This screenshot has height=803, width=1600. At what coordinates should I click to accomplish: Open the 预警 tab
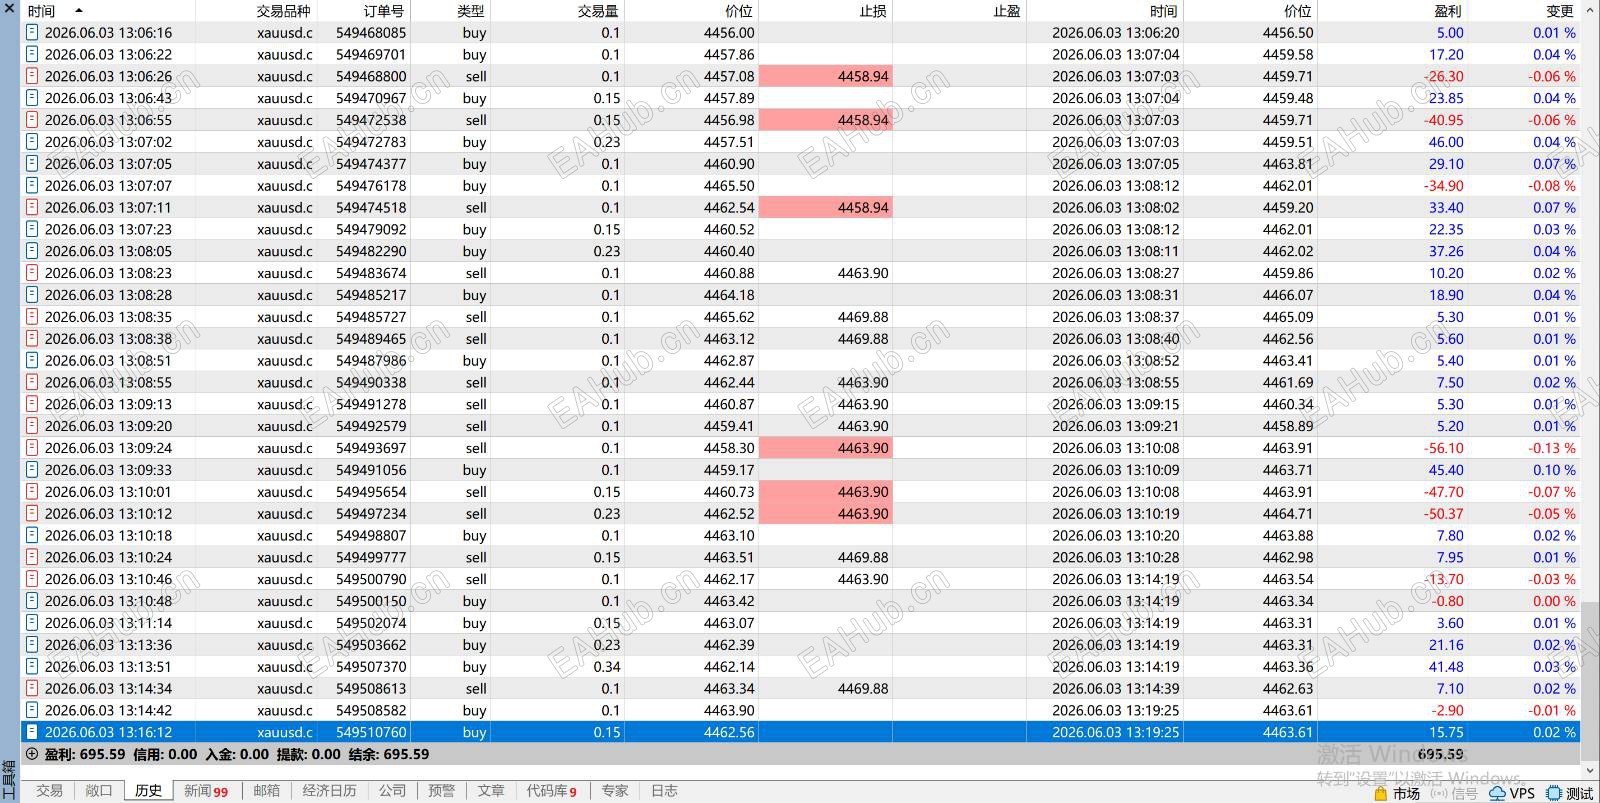(x=441, y=791)
